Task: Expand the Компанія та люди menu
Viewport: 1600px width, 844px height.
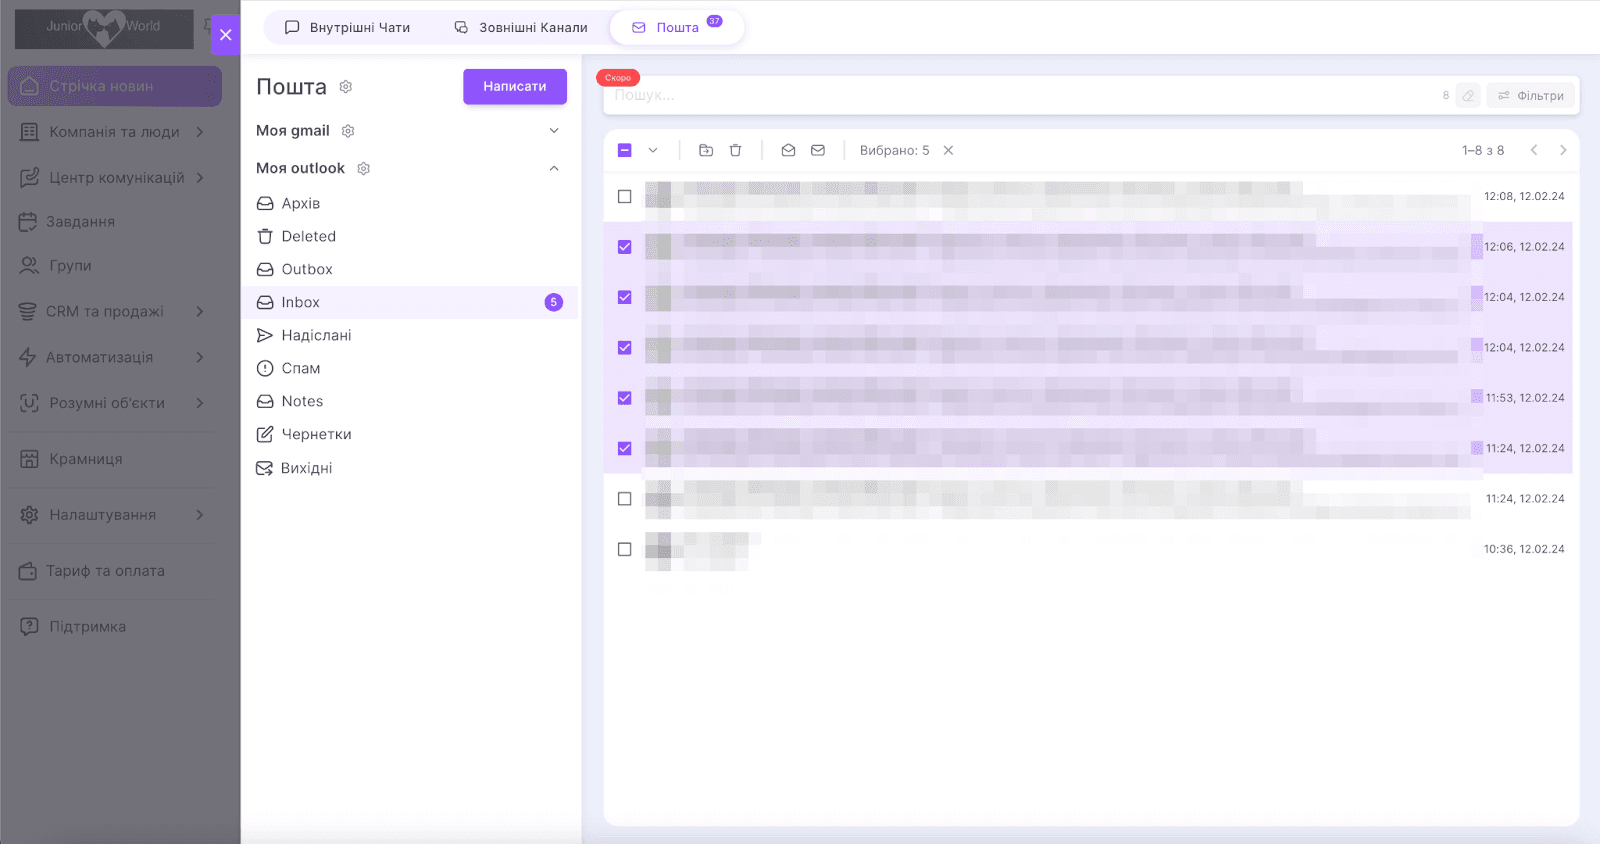Action: [200, 132]
